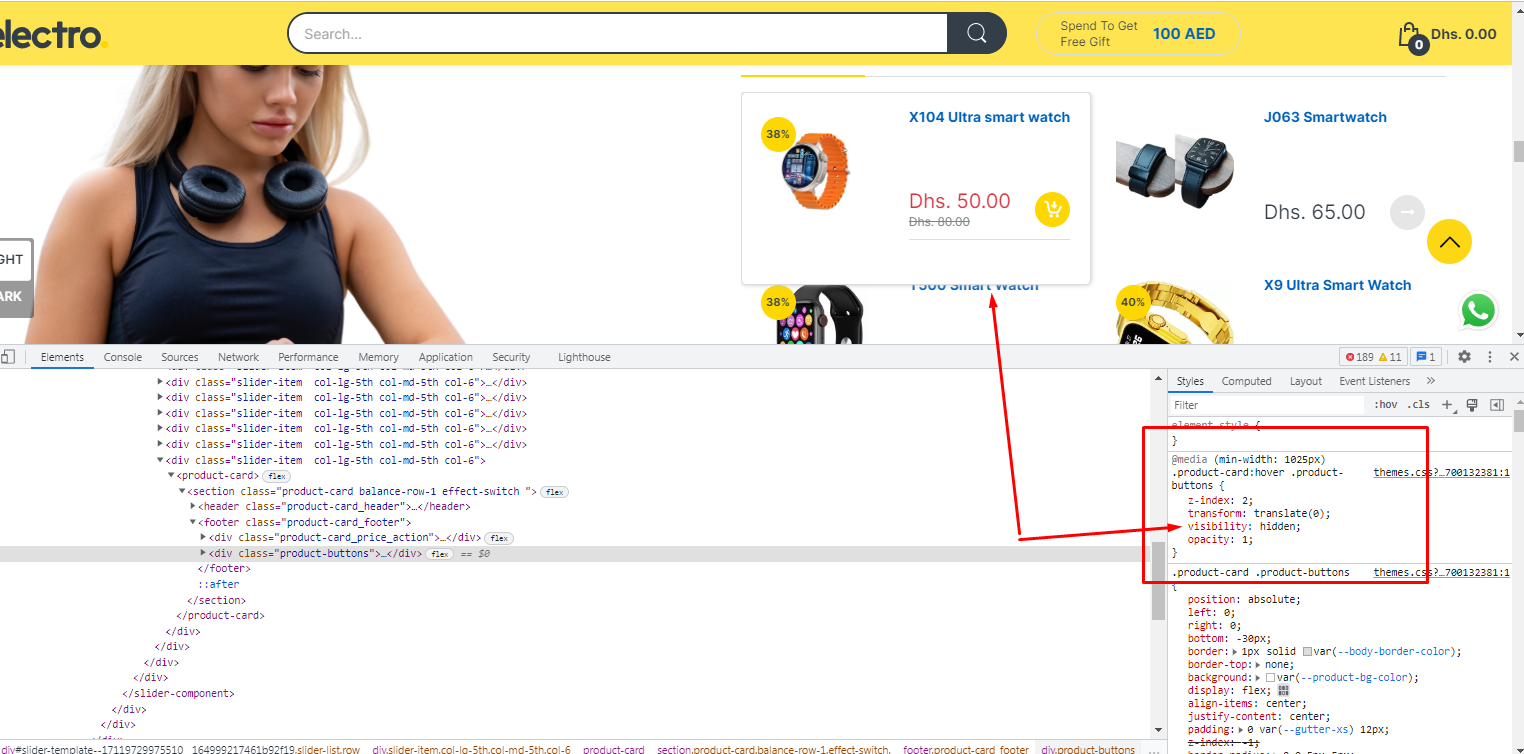Expand the background shorthand property triangle

pos(1258,677)
